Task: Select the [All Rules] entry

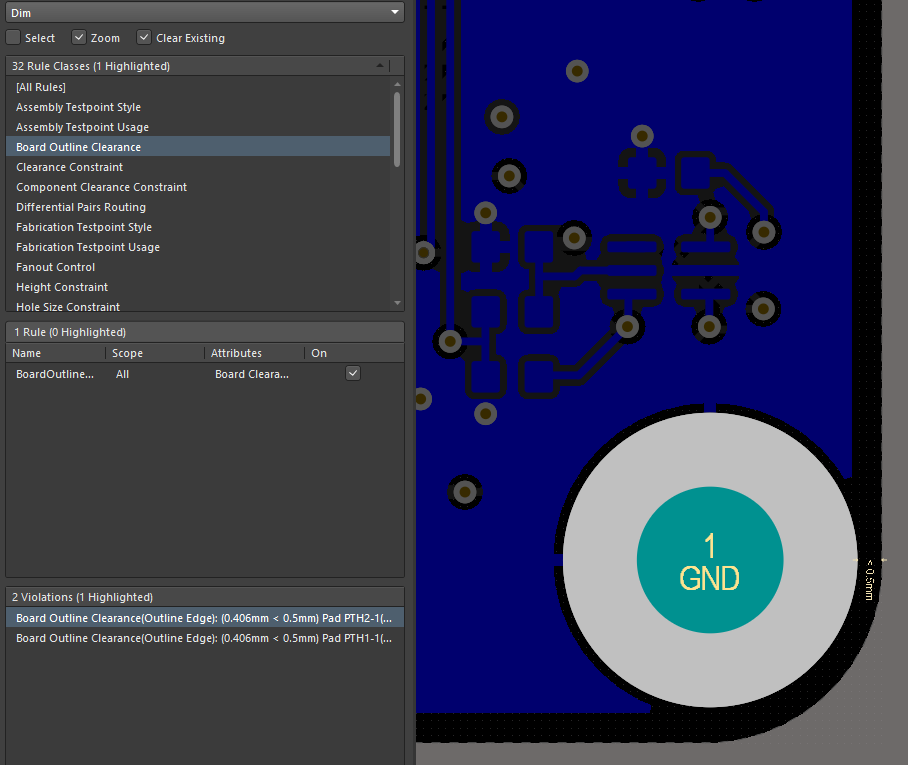Action: (42, 87)
